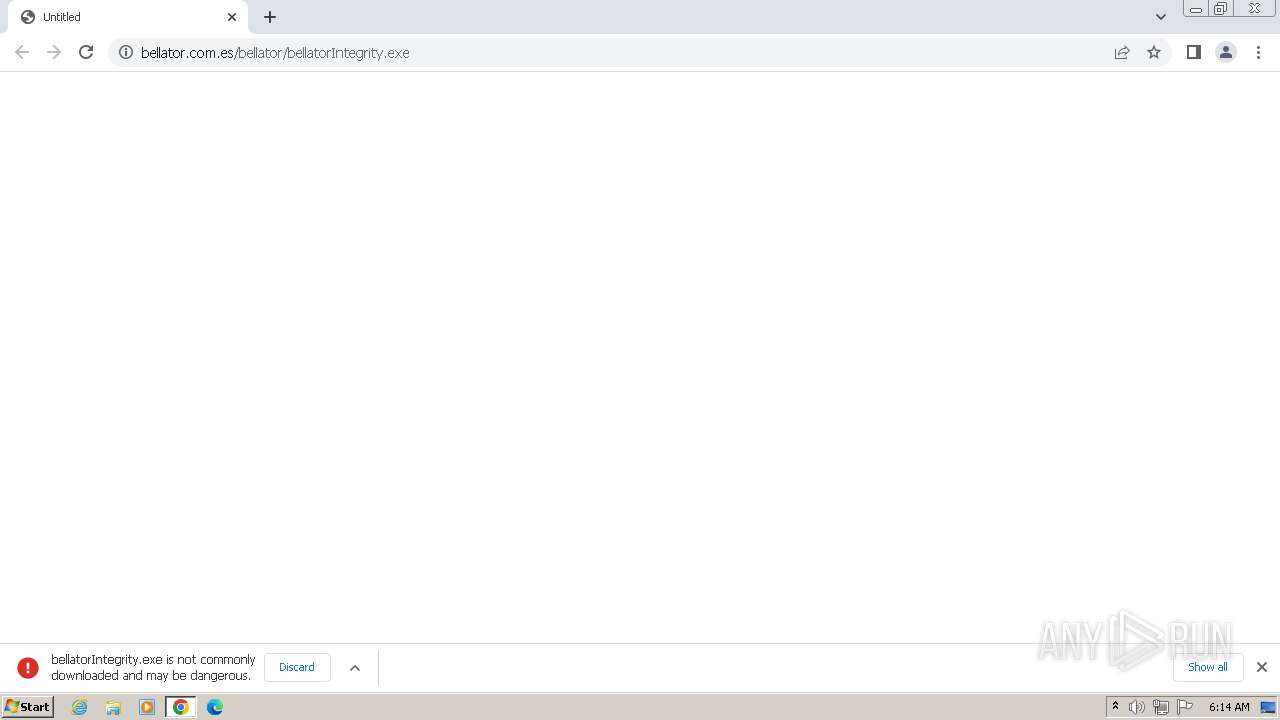Restore down the Chrome window
This screenshot has width=1280, height=720.
1221,9
